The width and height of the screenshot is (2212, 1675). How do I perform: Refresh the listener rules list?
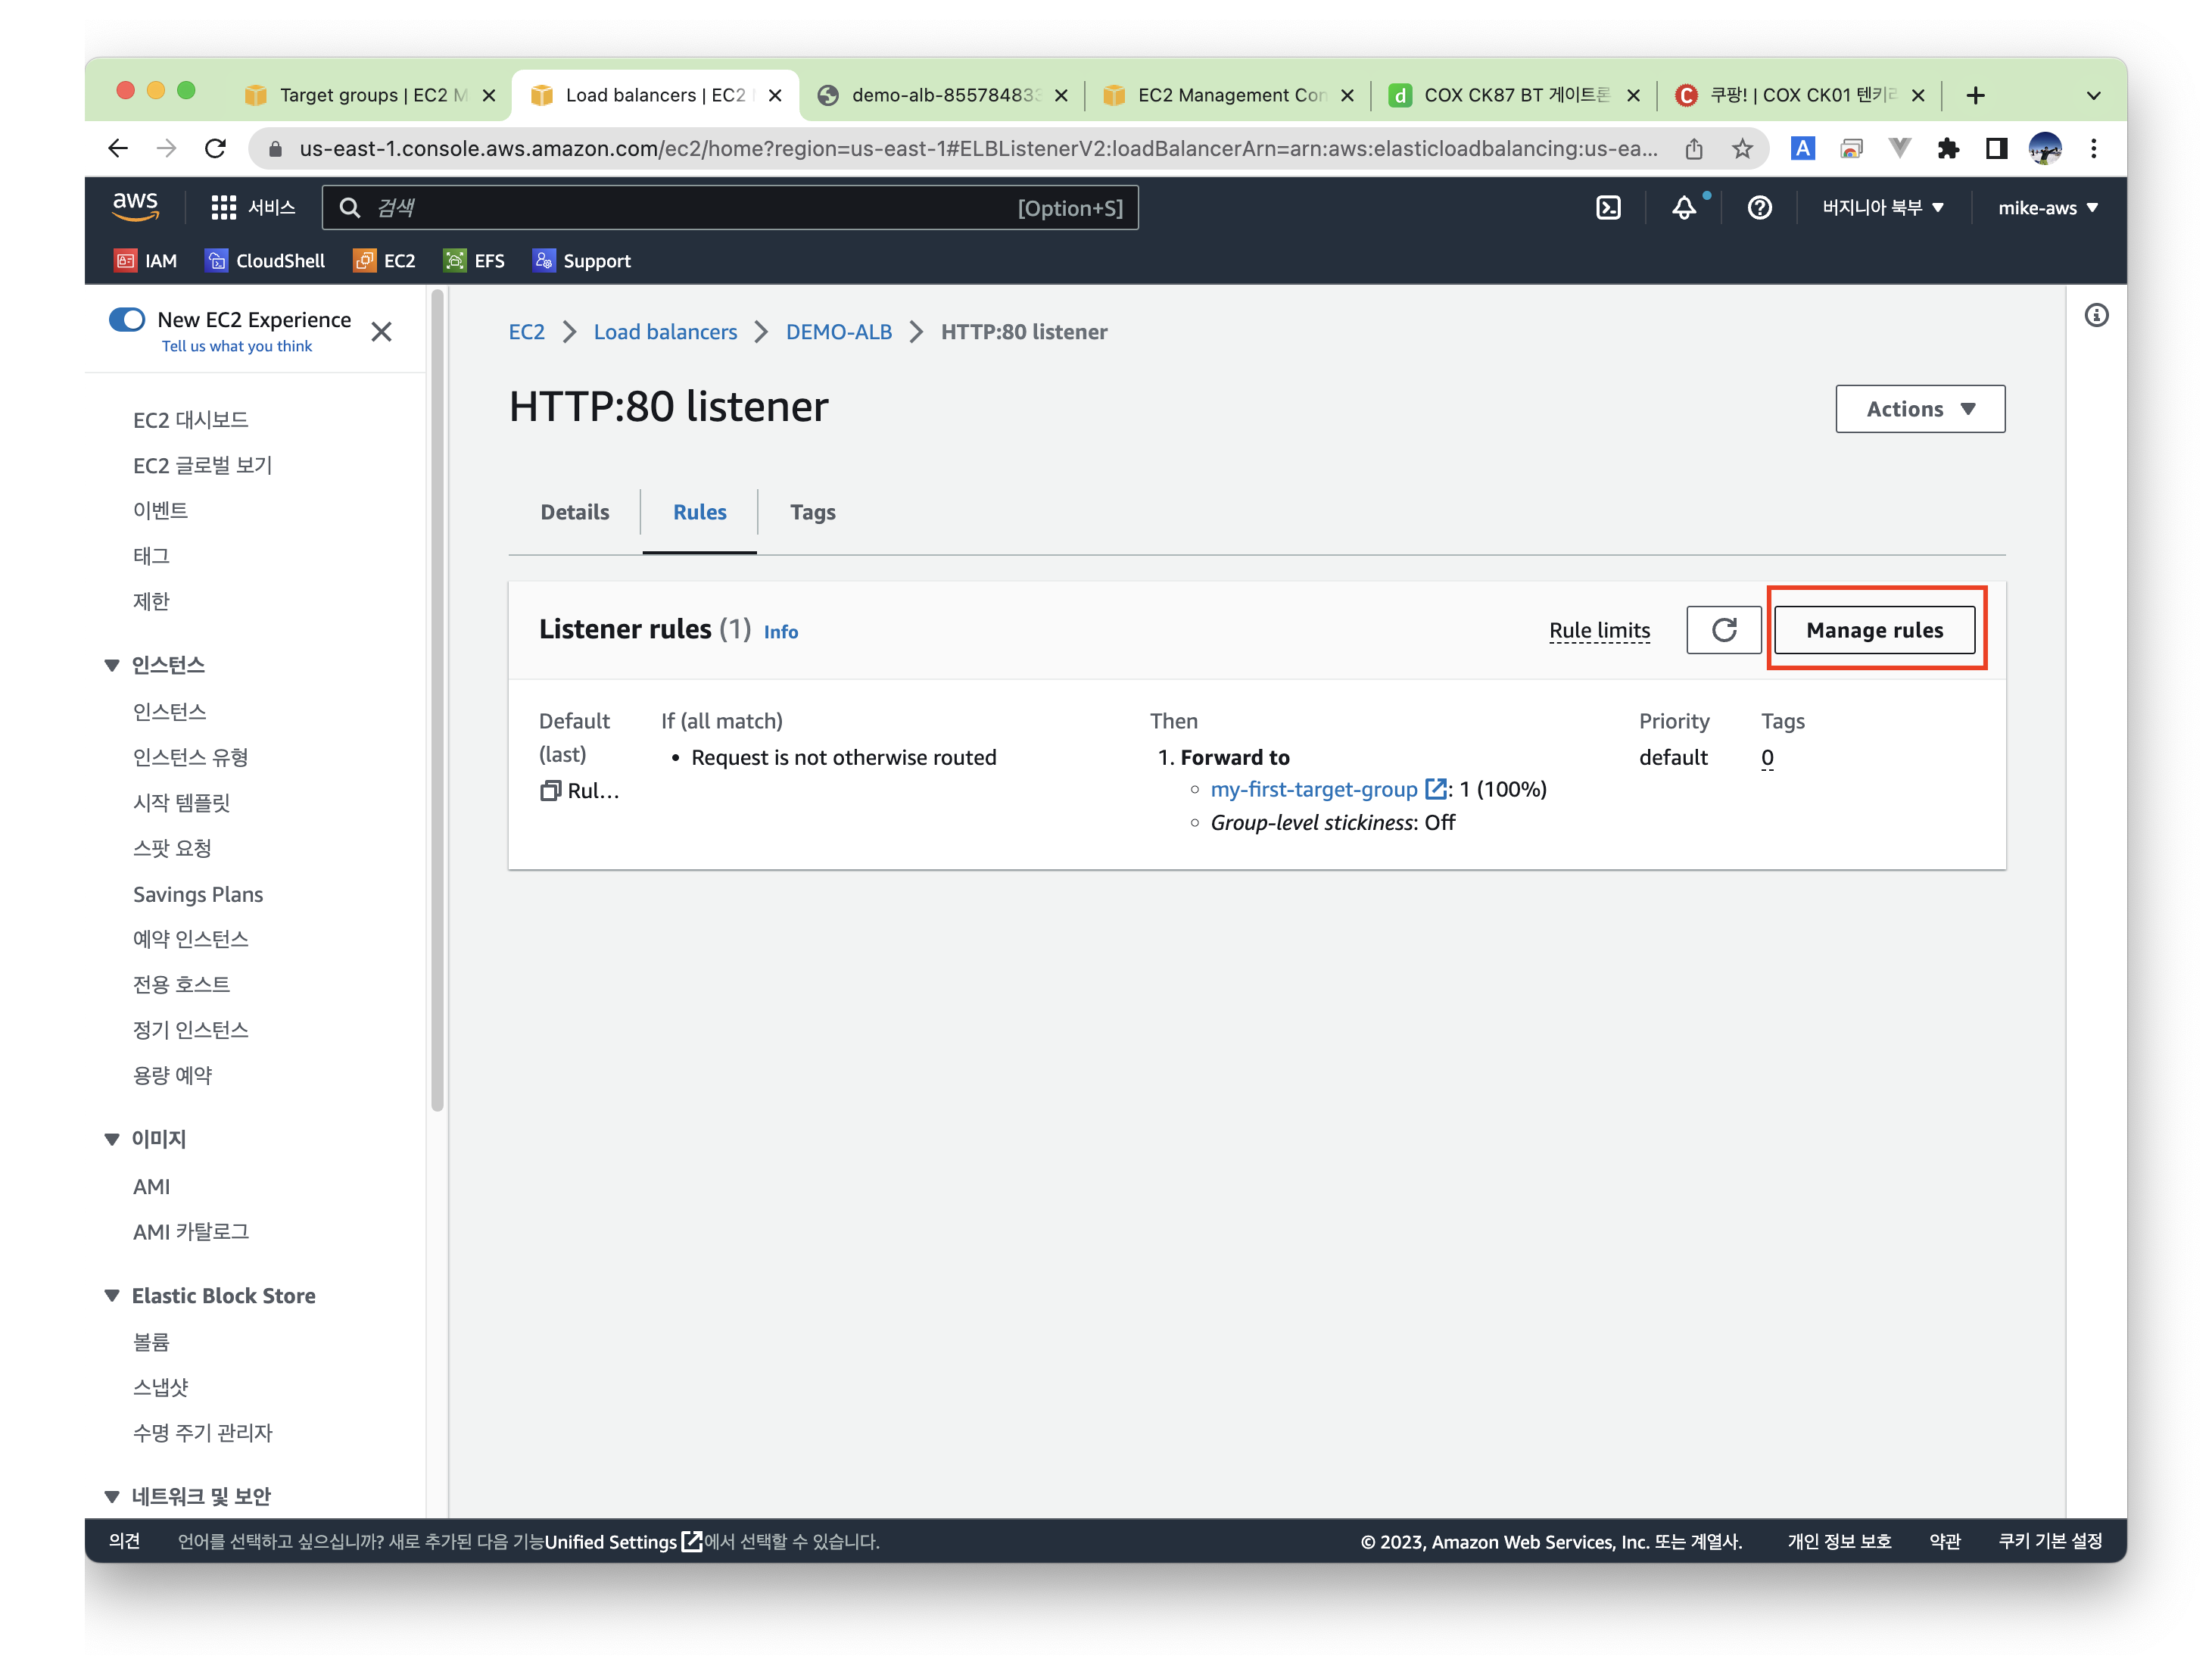pos(1723,630)
